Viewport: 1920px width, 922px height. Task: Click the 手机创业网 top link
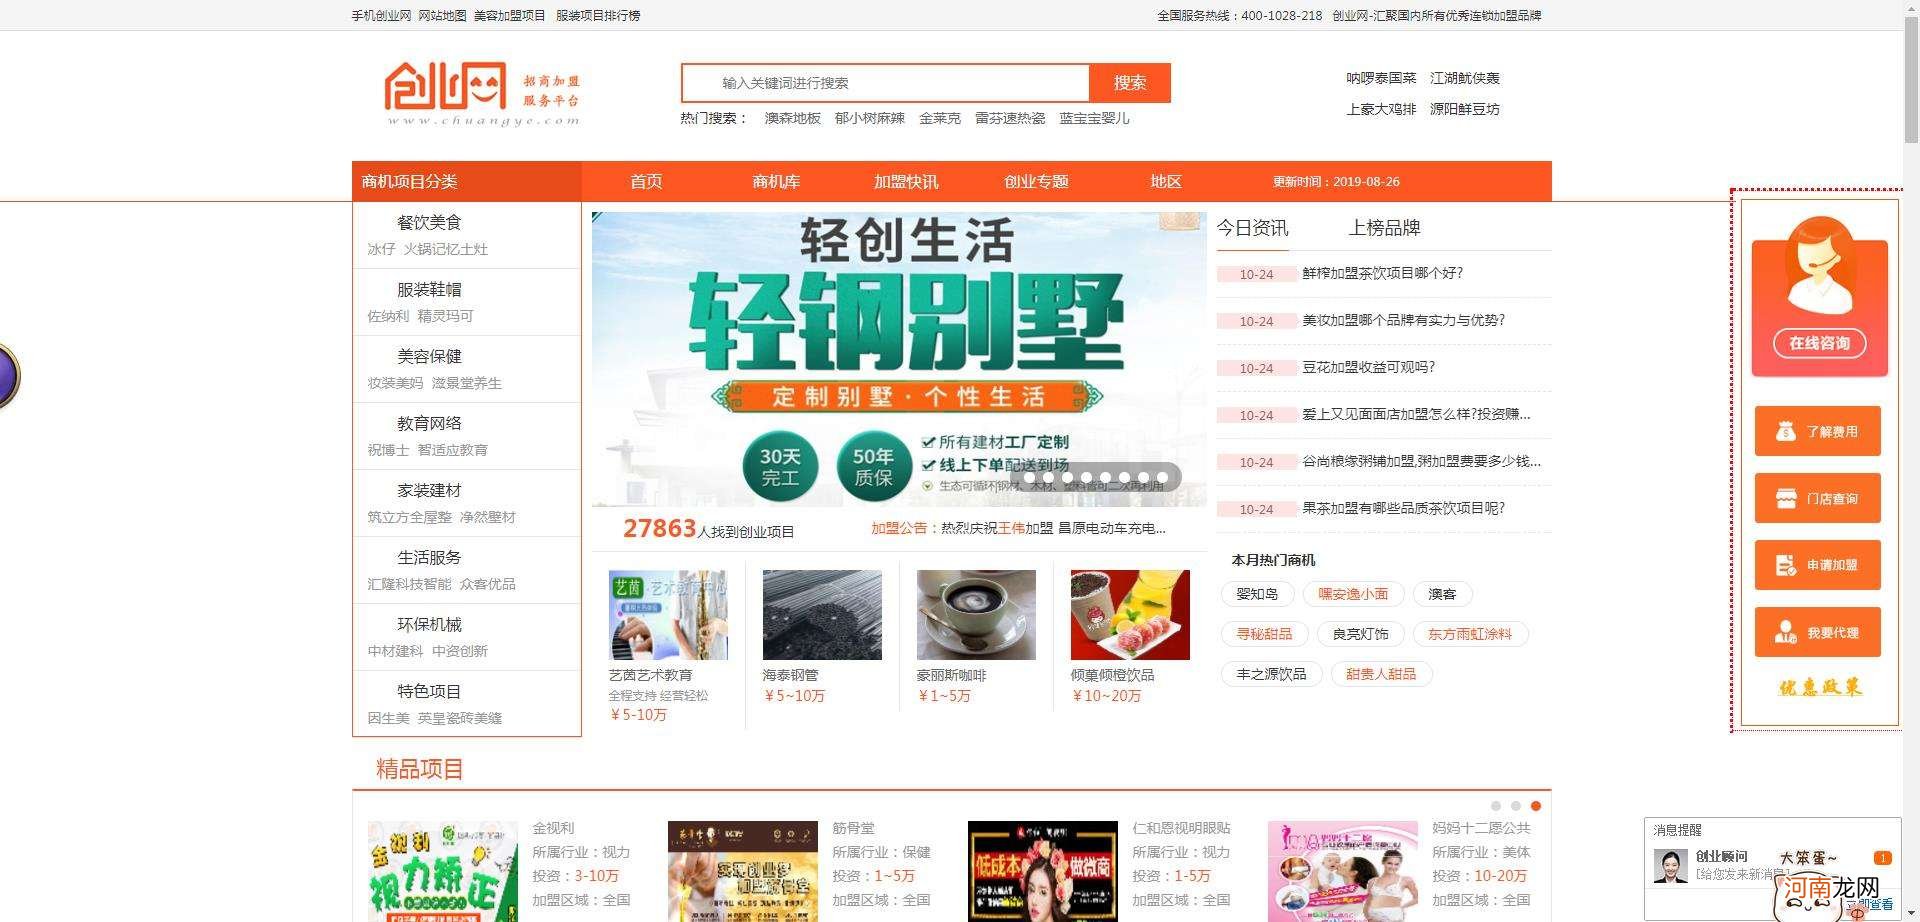tap(381, 15)
